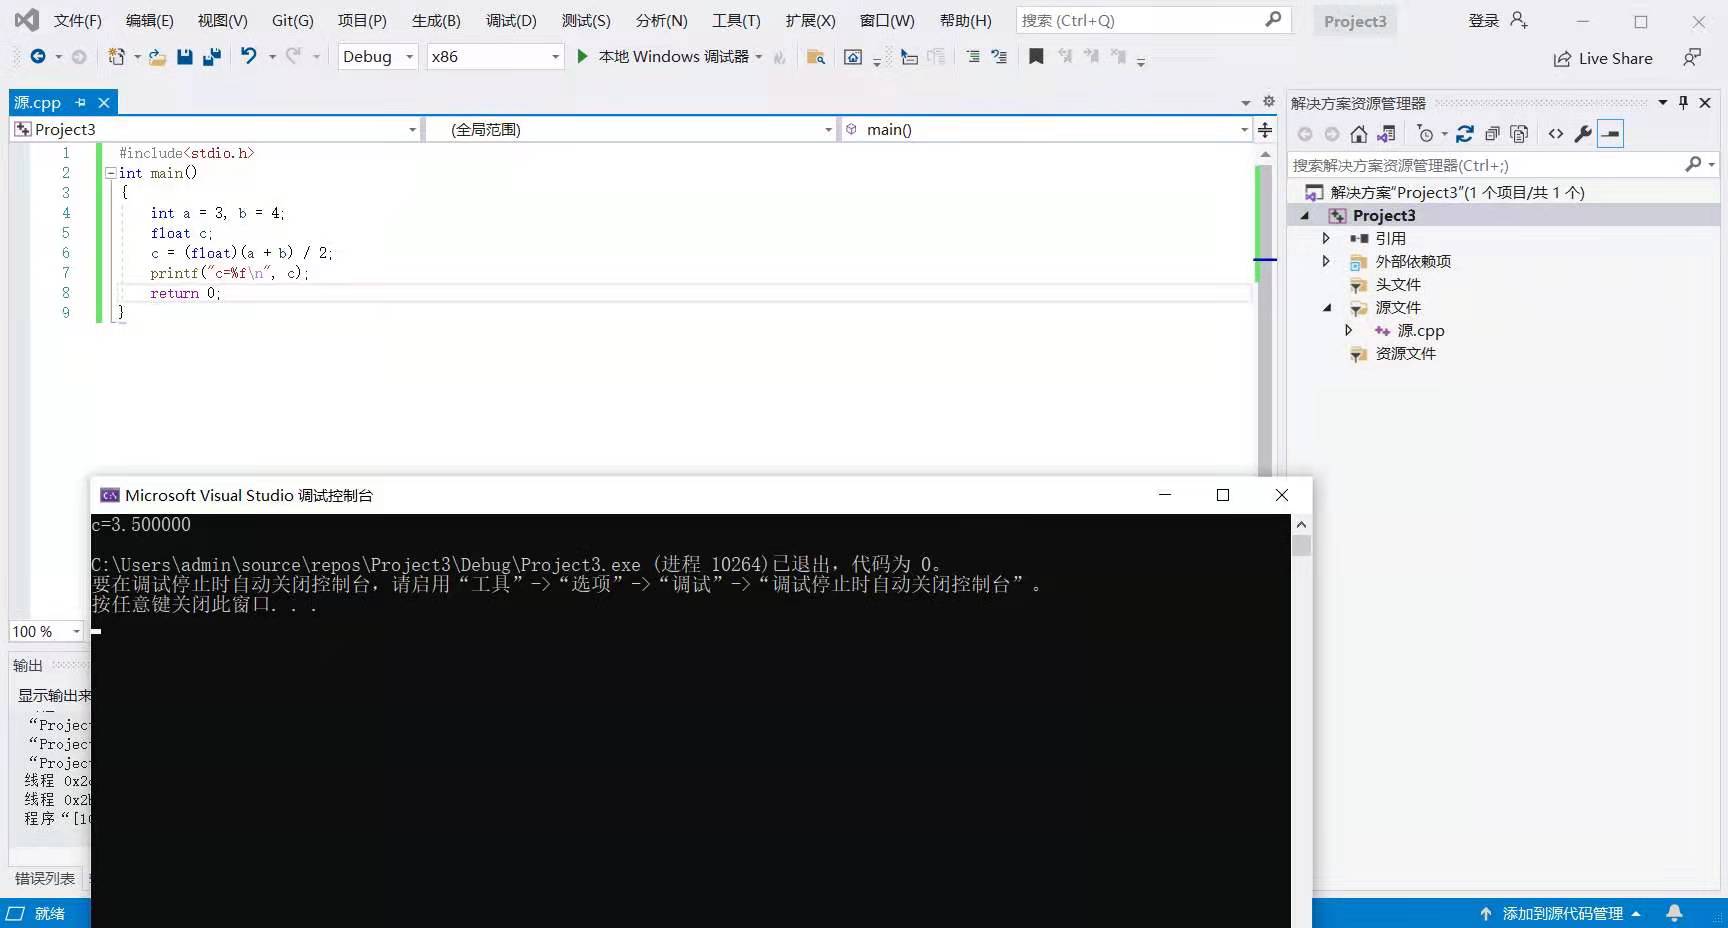This screenshot has height=928, width=1728.
Task: Click the Save file icon
Action: (x=185, y=57)
